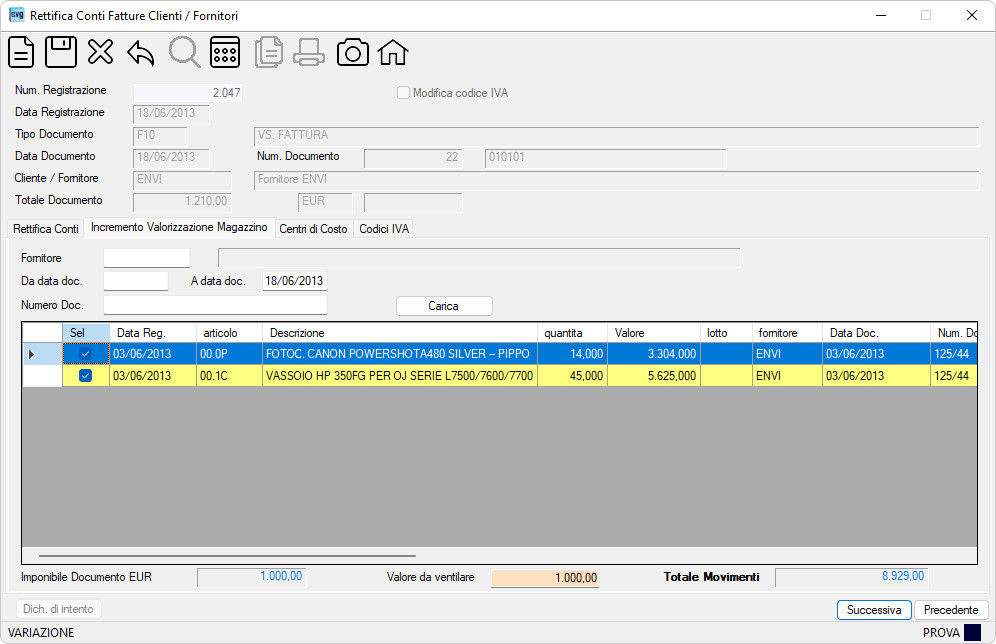Enable the Modifica codice IVA checkbox
Image resolution: width=996 pixels, height=644 pixels.
pos(403,93)
